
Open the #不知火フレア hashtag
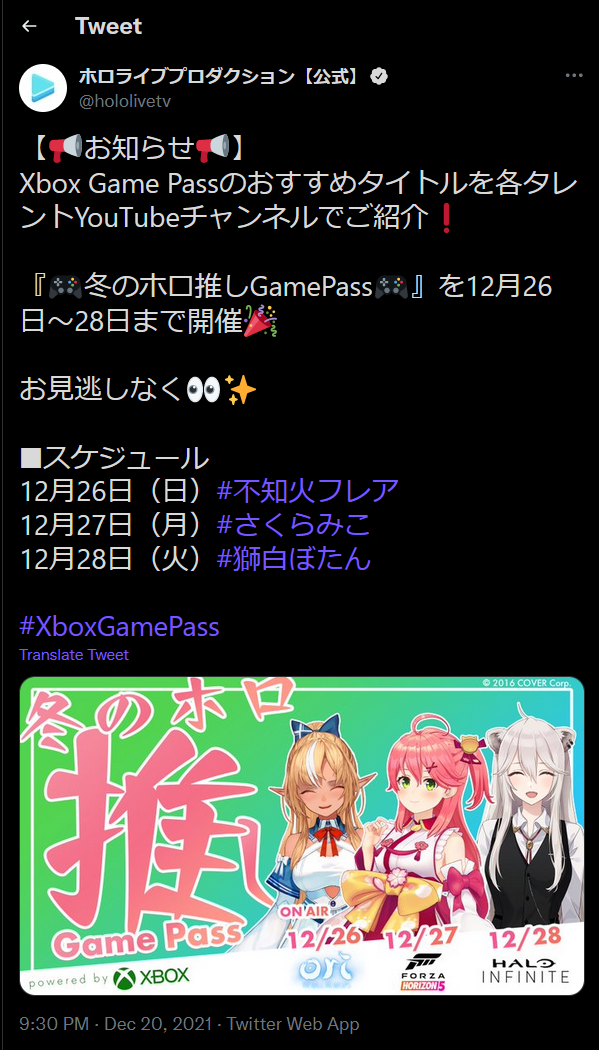pyautogui.click(x=308, y=491)
